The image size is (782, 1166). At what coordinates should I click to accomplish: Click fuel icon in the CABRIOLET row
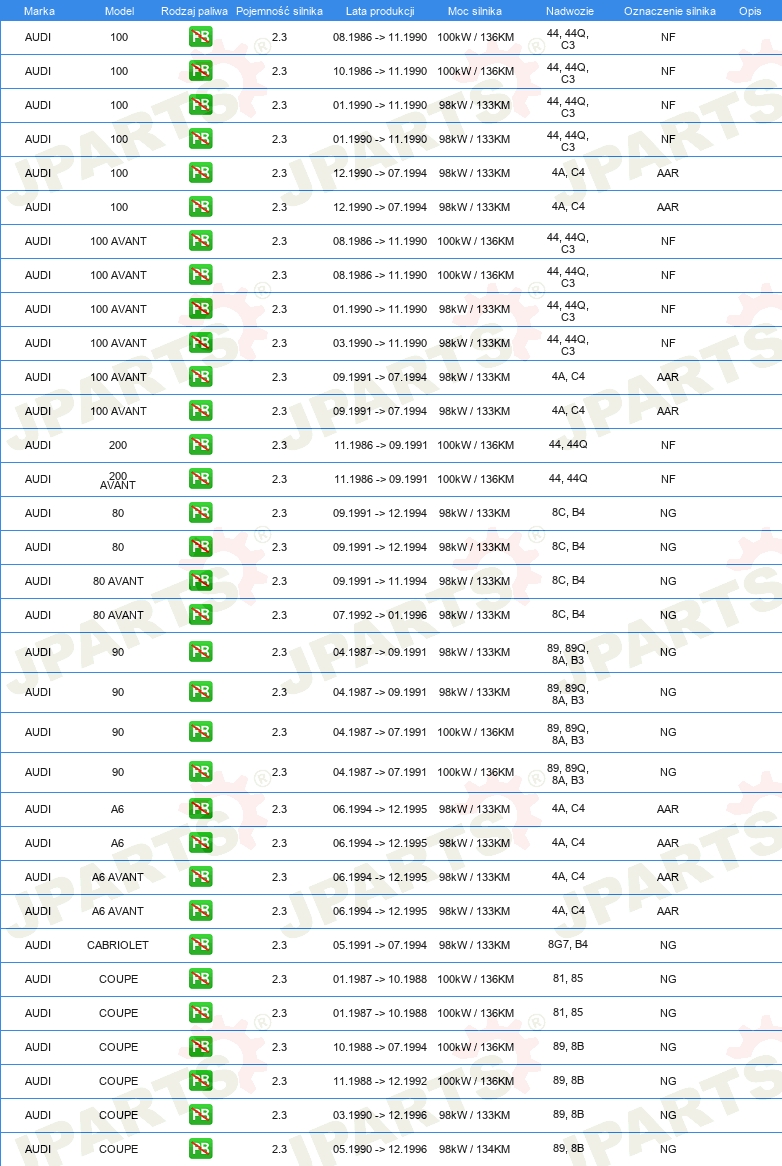[201, 944]
